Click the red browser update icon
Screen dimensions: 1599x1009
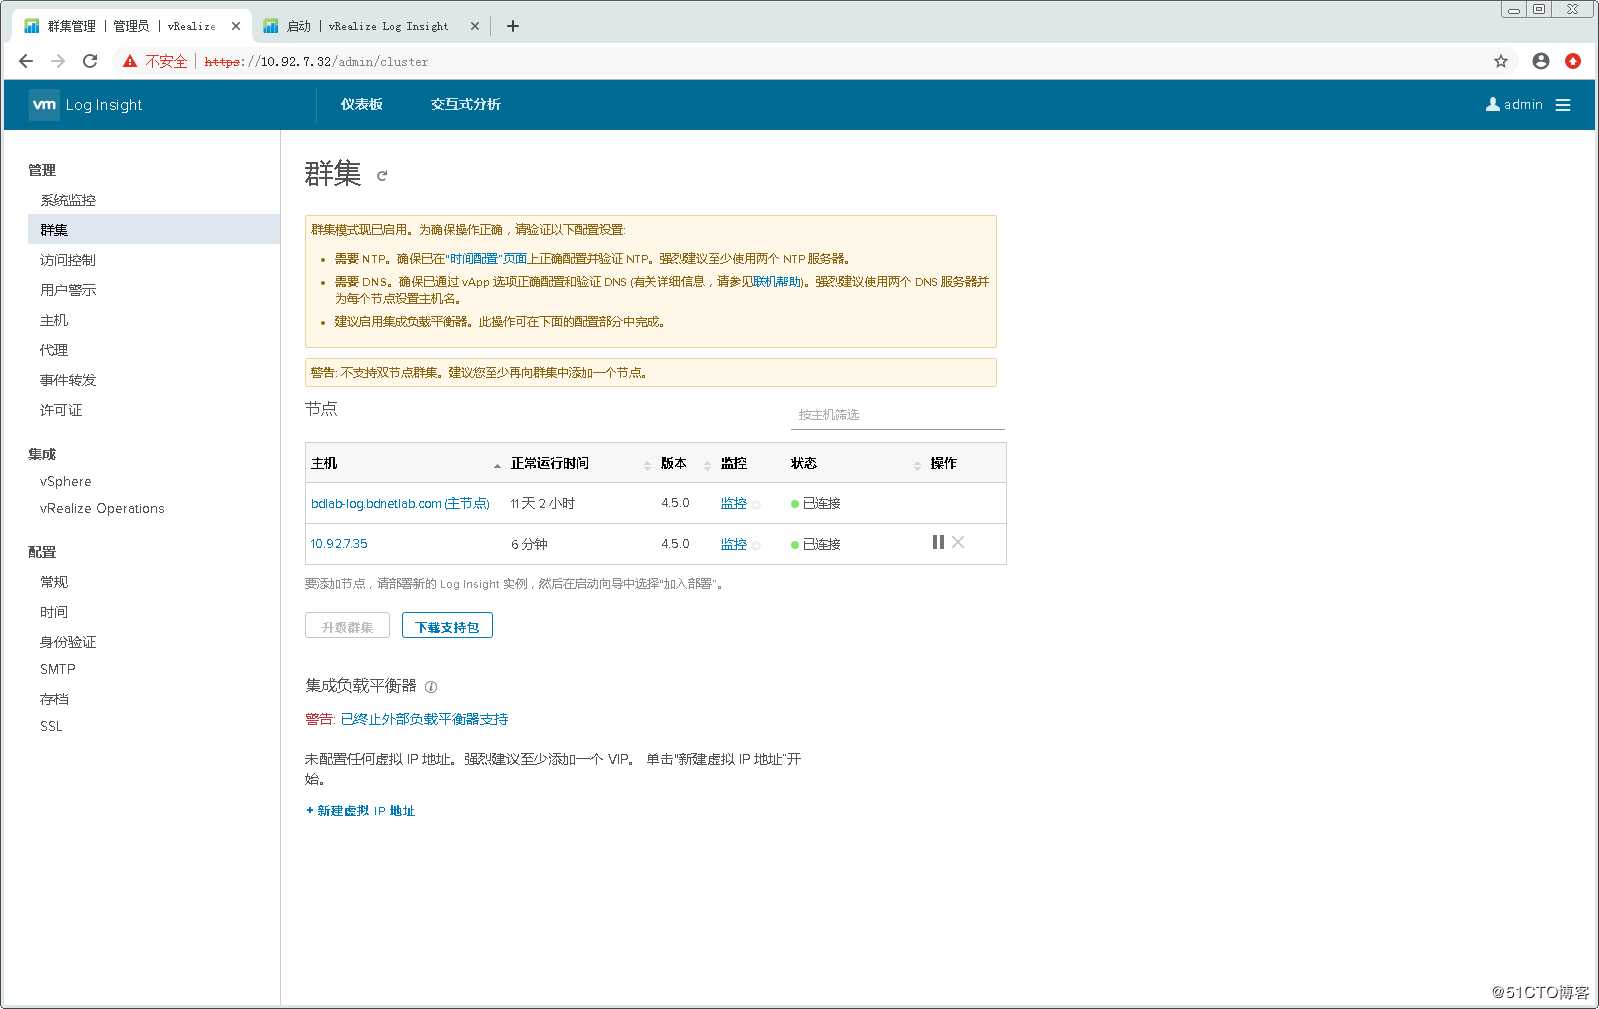click(1573, 61)
